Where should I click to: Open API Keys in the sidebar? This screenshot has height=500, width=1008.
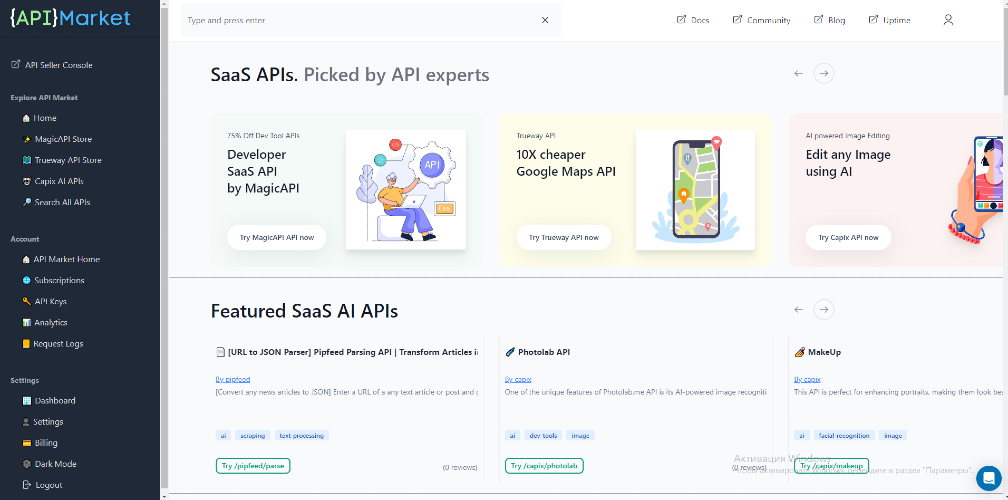[x=44, y=301]
